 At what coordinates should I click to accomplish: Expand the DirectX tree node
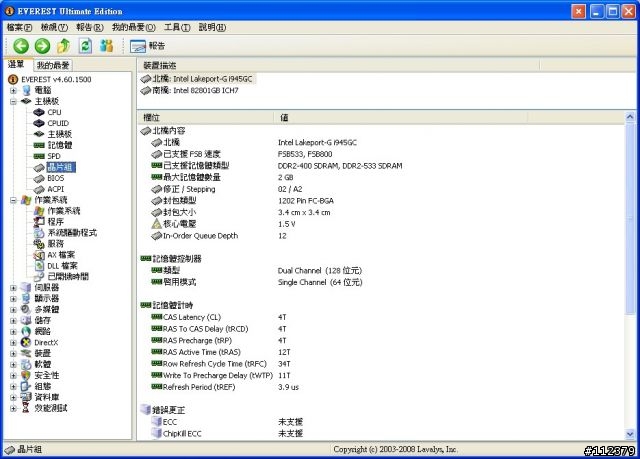point(13,343)
